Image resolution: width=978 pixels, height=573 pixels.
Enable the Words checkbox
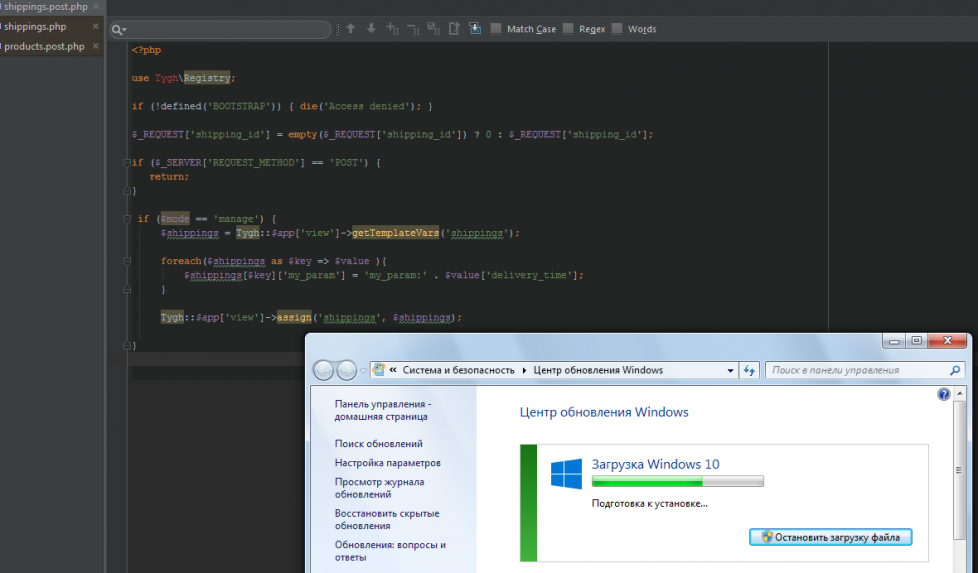[617, 29]
